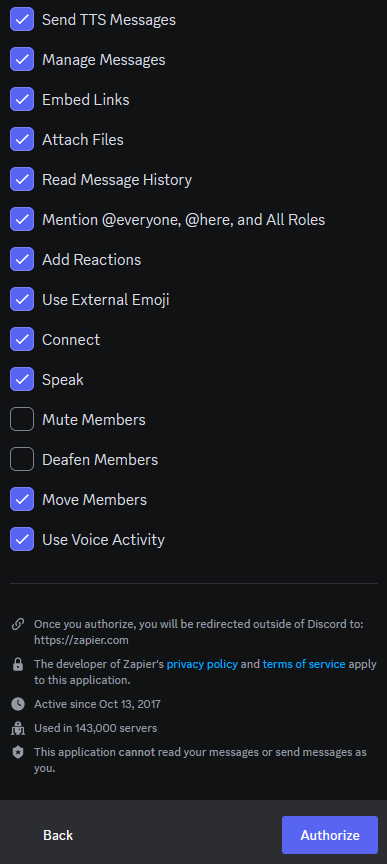Image resolution: width=387 pixels, height=864 pixels.
Task: Open the privacy policy link
Action: pyautogui.click(x=202, y=664)
